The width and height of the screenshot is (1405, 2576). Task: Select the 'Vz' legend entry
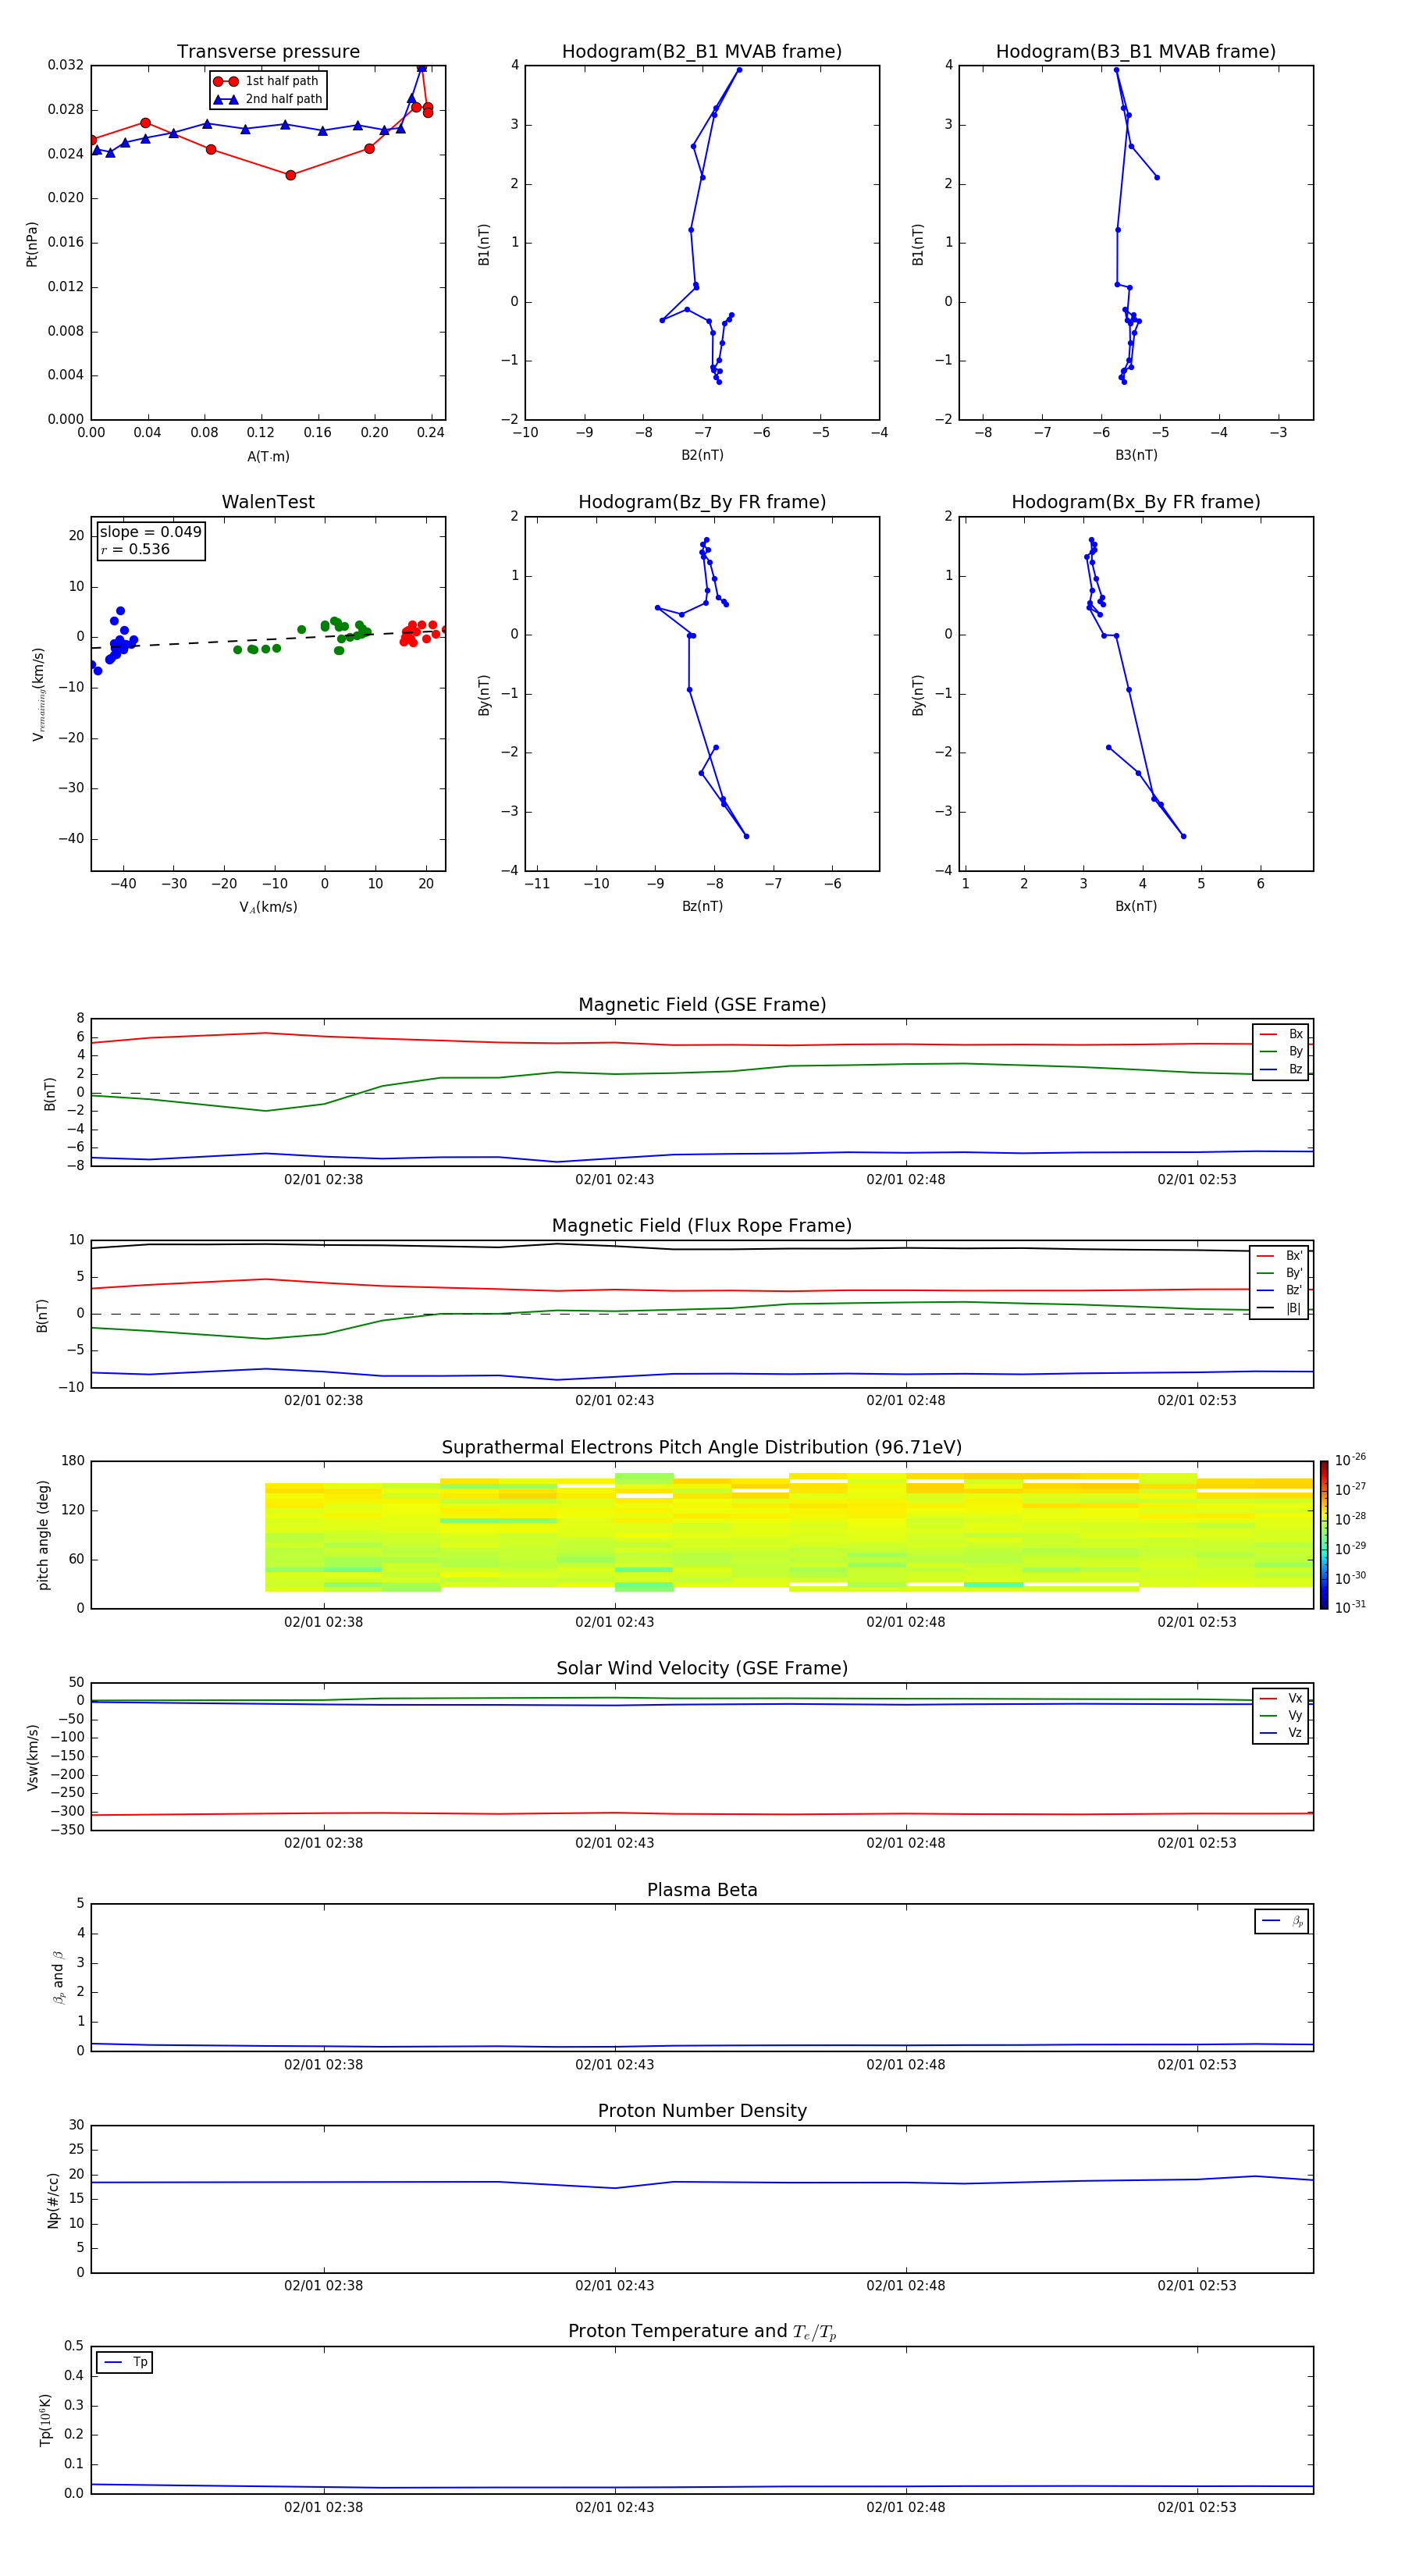coord(1281,1733)
